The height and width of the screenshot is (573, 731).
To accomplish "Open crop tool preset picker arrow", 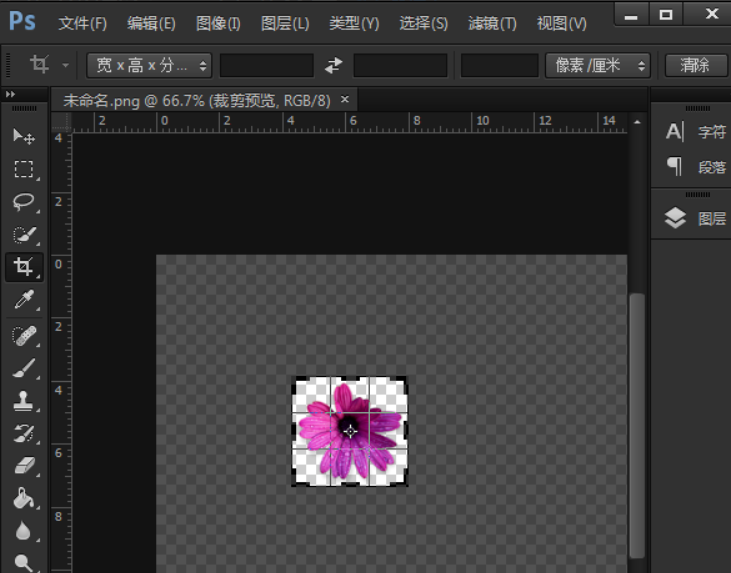I will [65, 65].
